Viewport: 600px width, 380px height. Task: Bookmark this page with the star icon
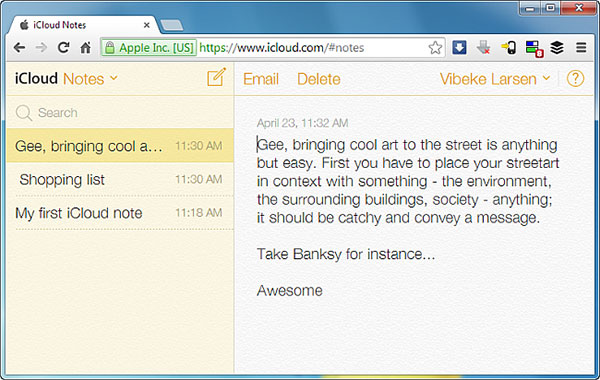pyautogui.click(x=435, y=48)
